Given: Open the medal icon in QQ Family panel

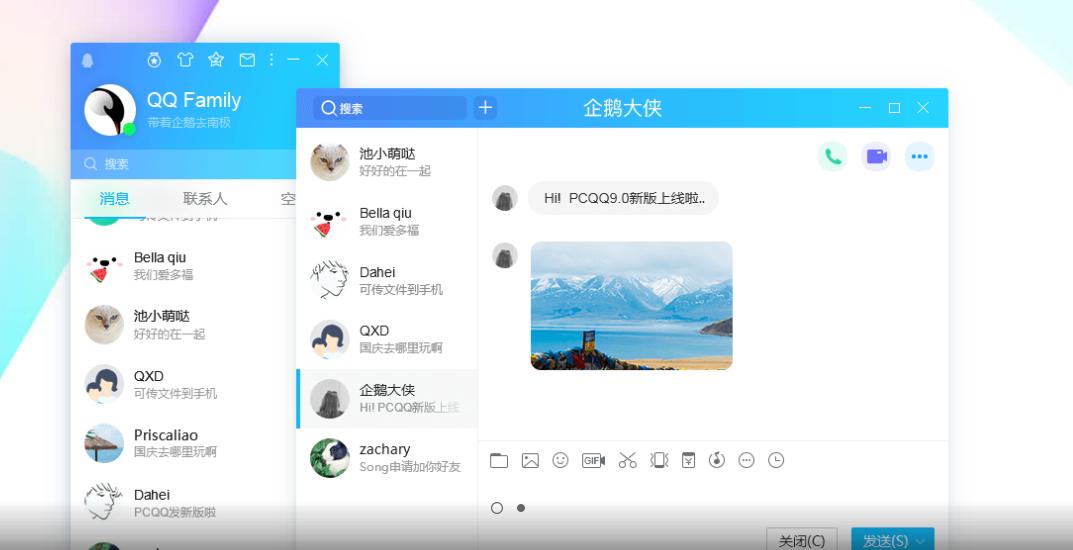Looking at the screenshot, I should pos(155,60).
